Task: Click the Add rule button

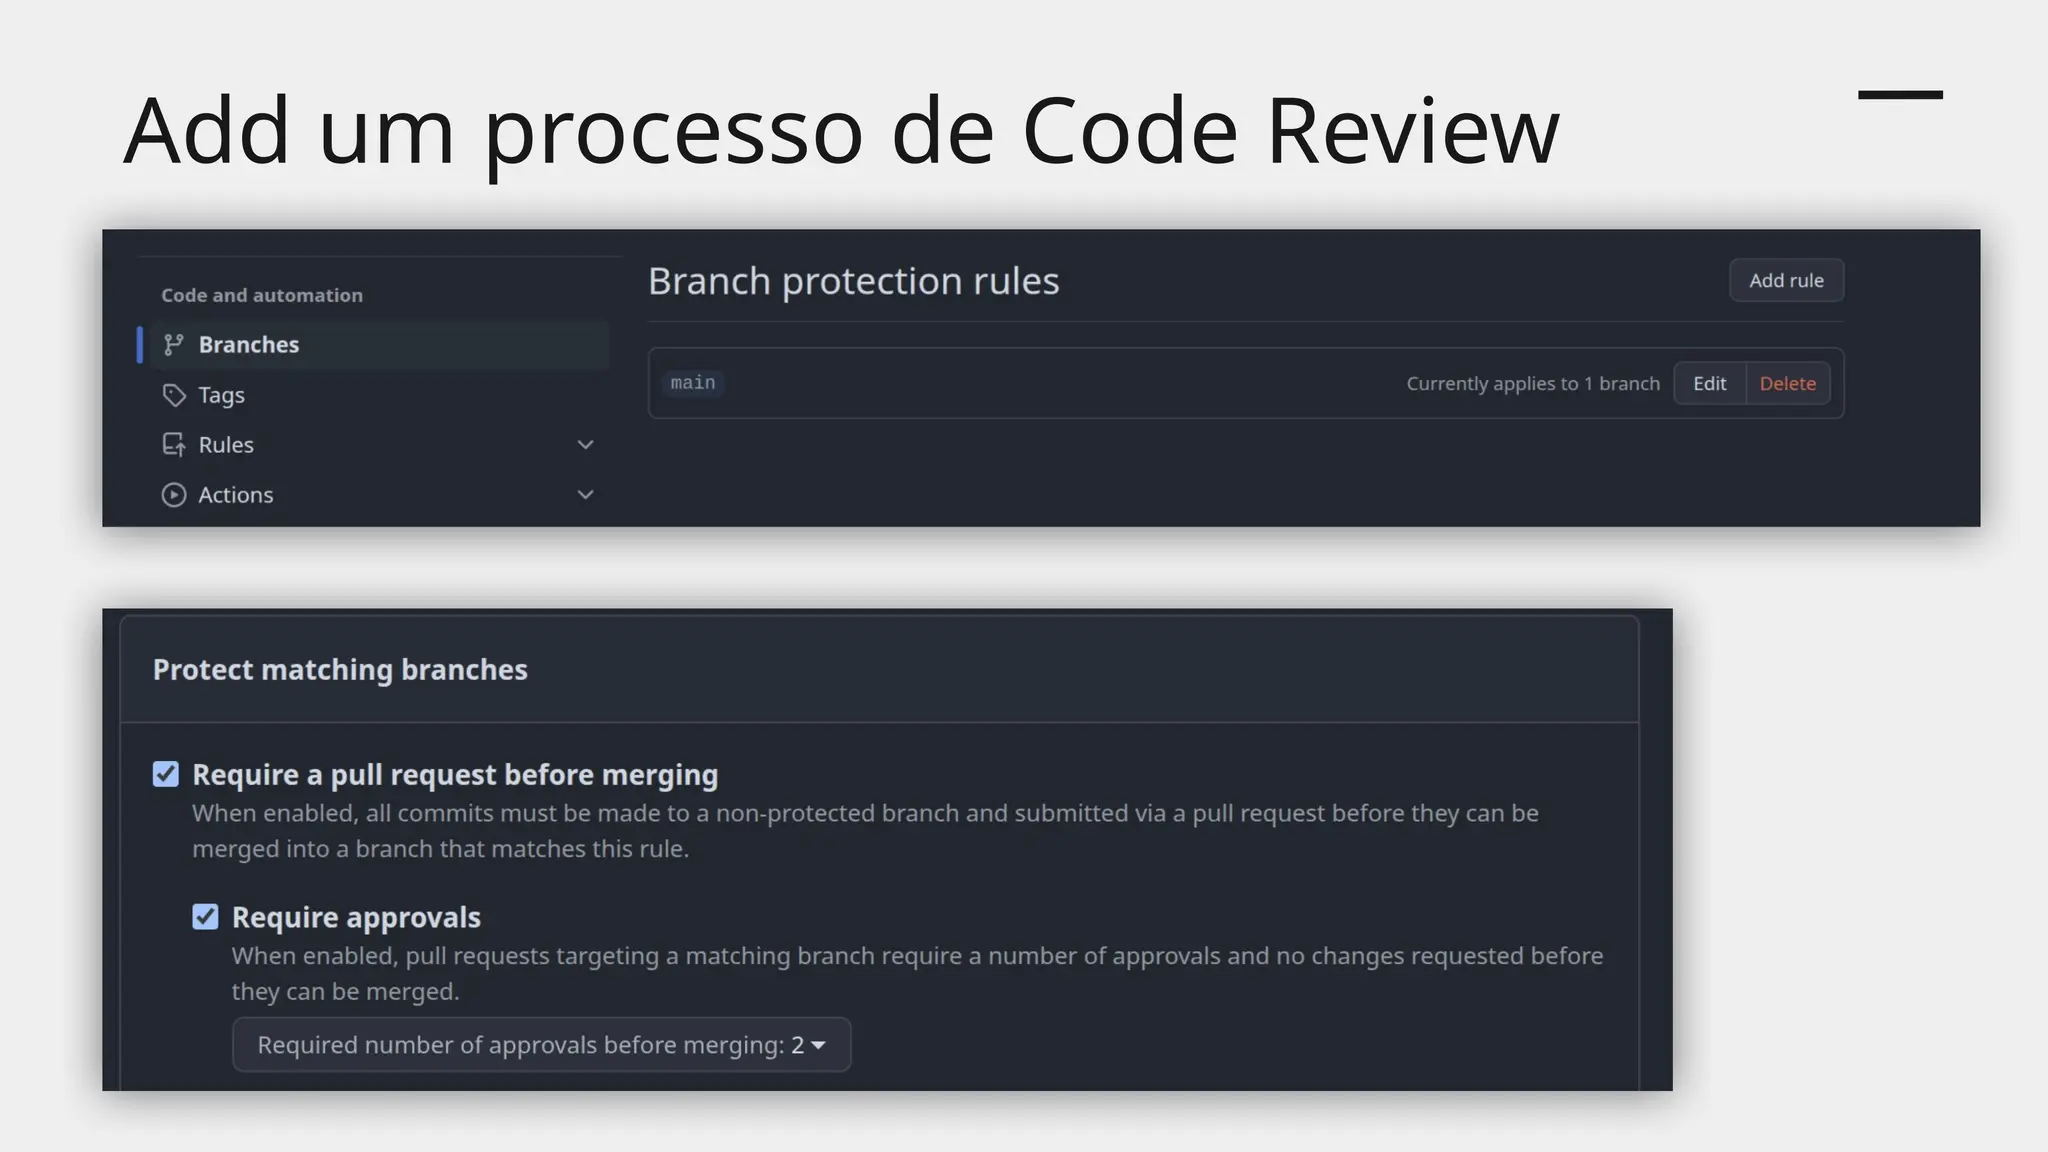Action: point(1786,281)
